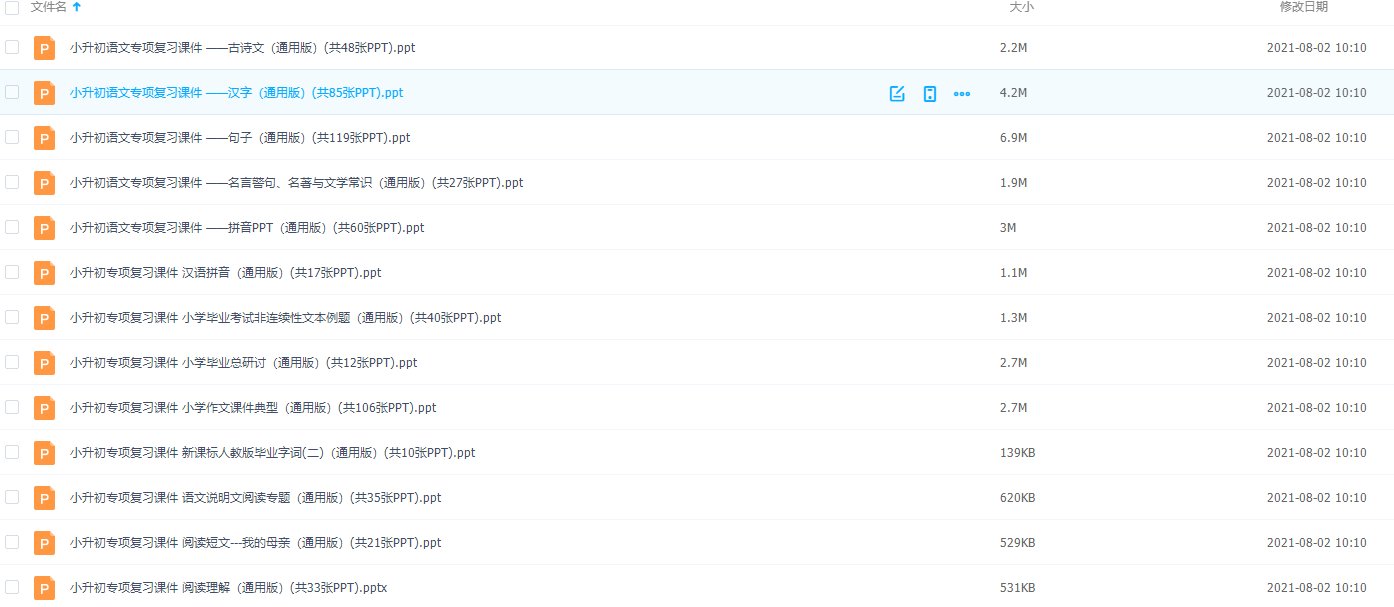This screenshot has width=1394, height=607.
Task: Open 名言警句、名著与文学常识 ppt file
Action: click(296, 183)
